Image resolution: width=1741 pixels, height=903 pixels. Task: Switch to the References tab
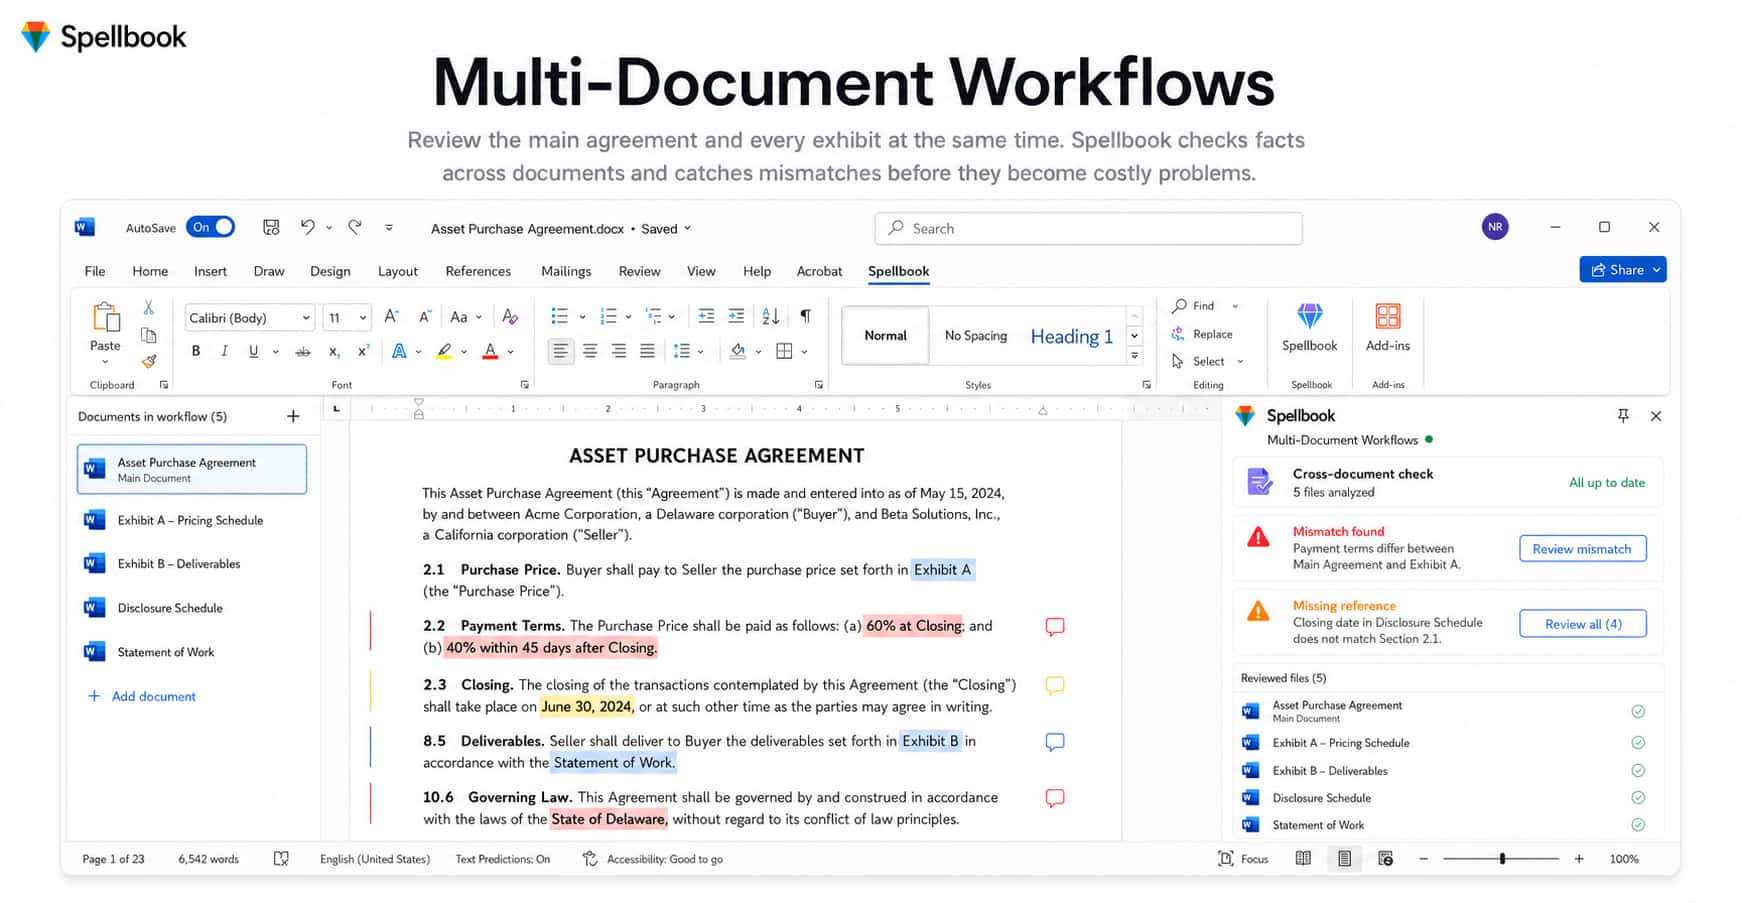478,271
